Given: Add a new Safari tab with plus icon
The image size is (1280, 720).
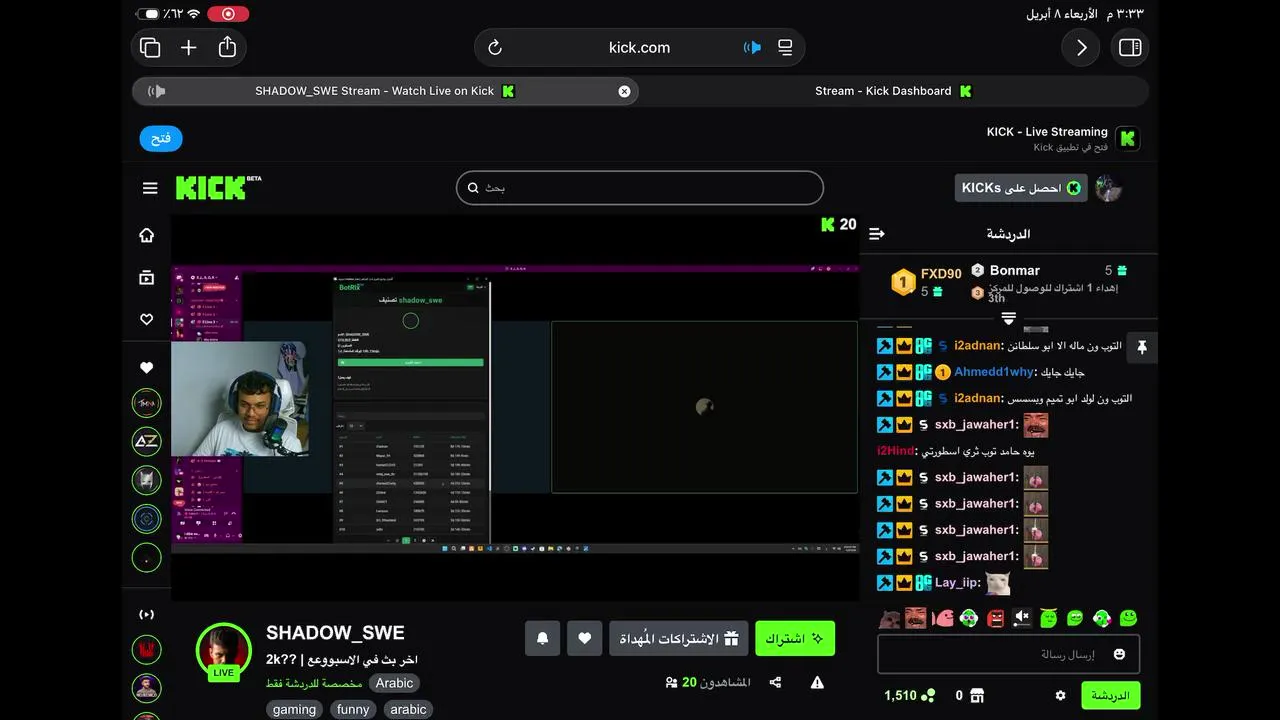Looking at the screenshot, I should (x=188, y=47).
